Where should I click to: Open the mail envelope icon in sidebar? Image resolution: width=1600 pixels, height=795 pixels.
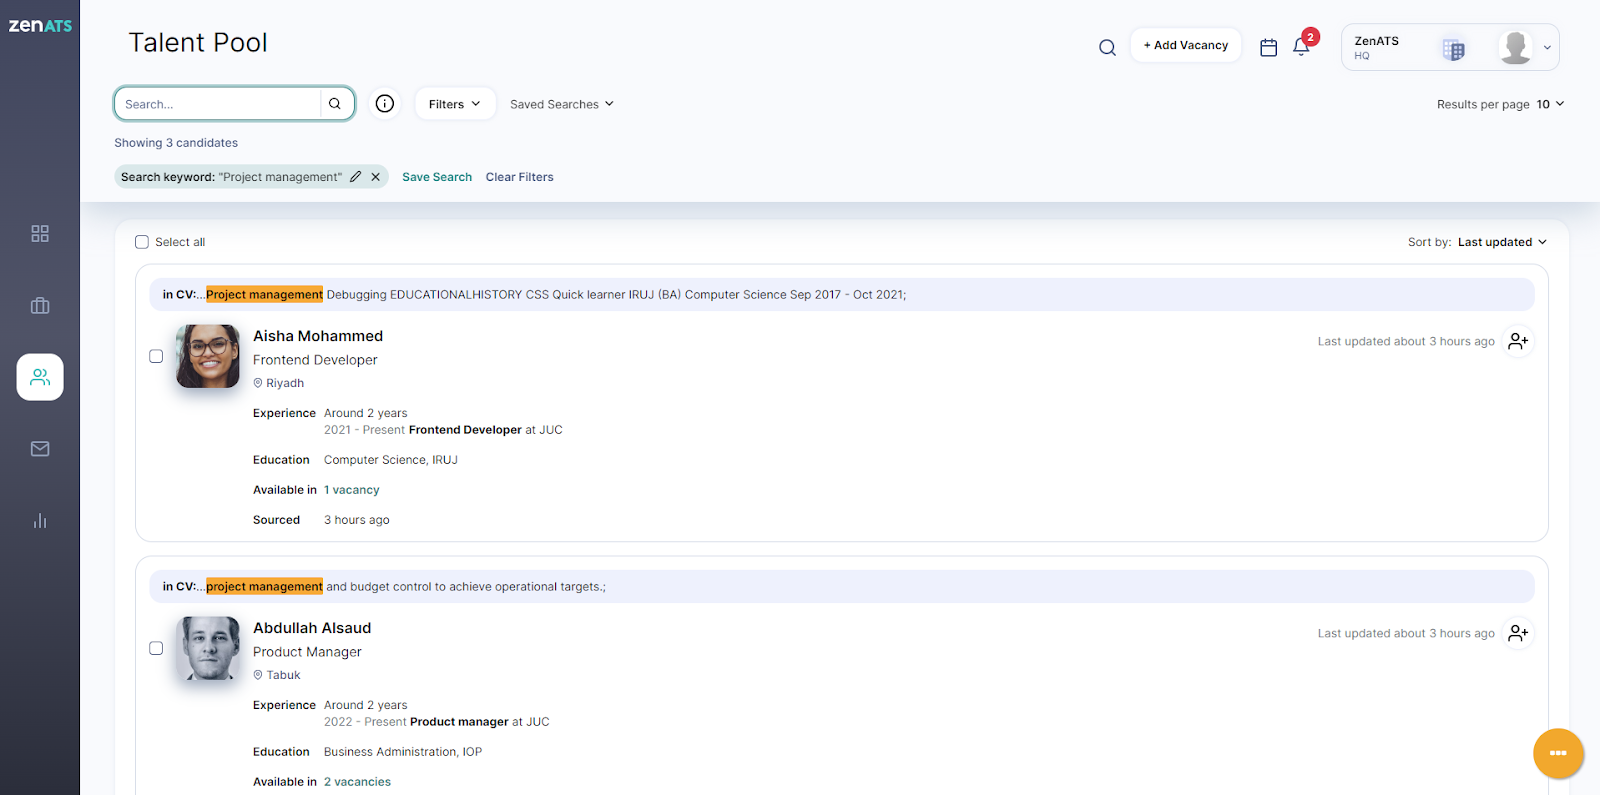tap(40, 449)
